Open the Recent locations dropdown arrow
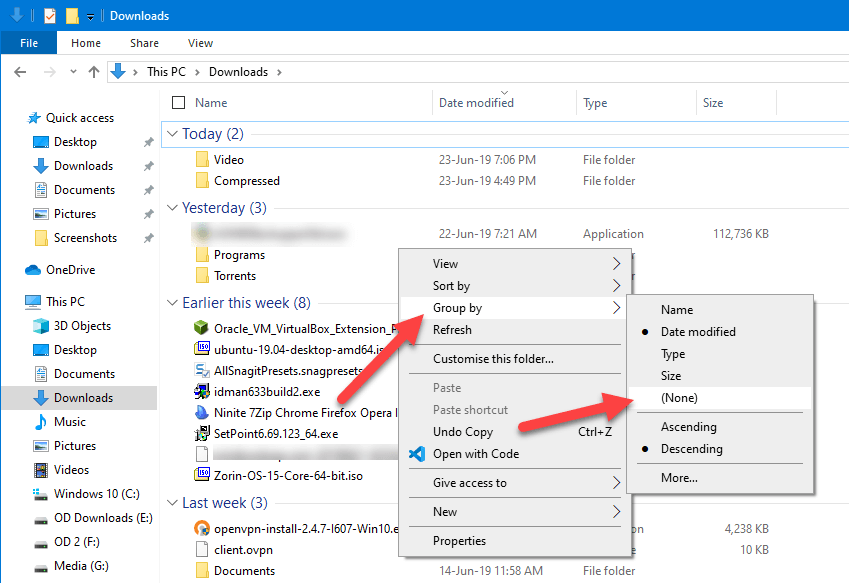849x583 pixels. point(74,71)
